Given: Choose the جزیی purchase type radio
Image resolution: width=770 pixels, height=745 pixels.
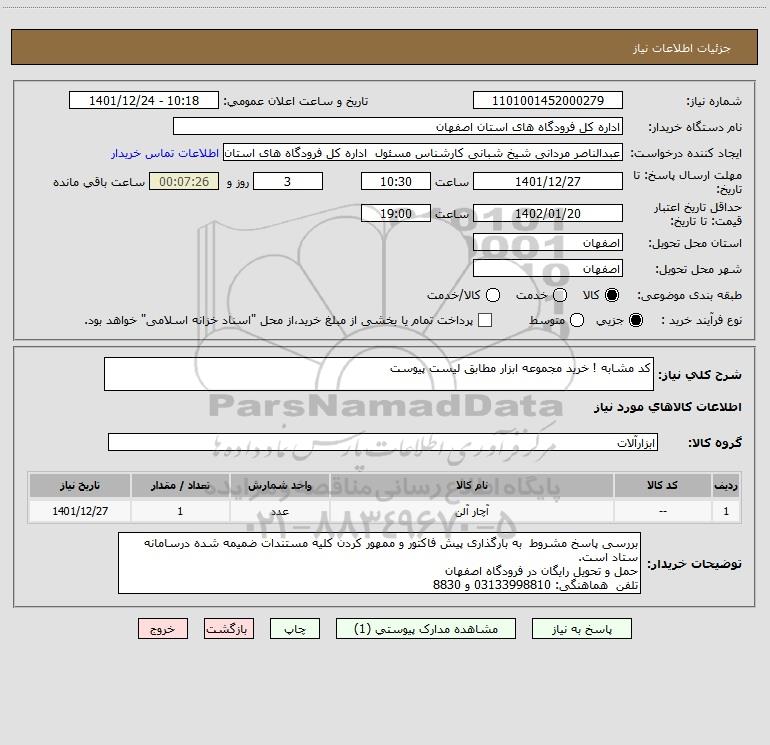Looking at the screenshot, I should tap(635, 320).
